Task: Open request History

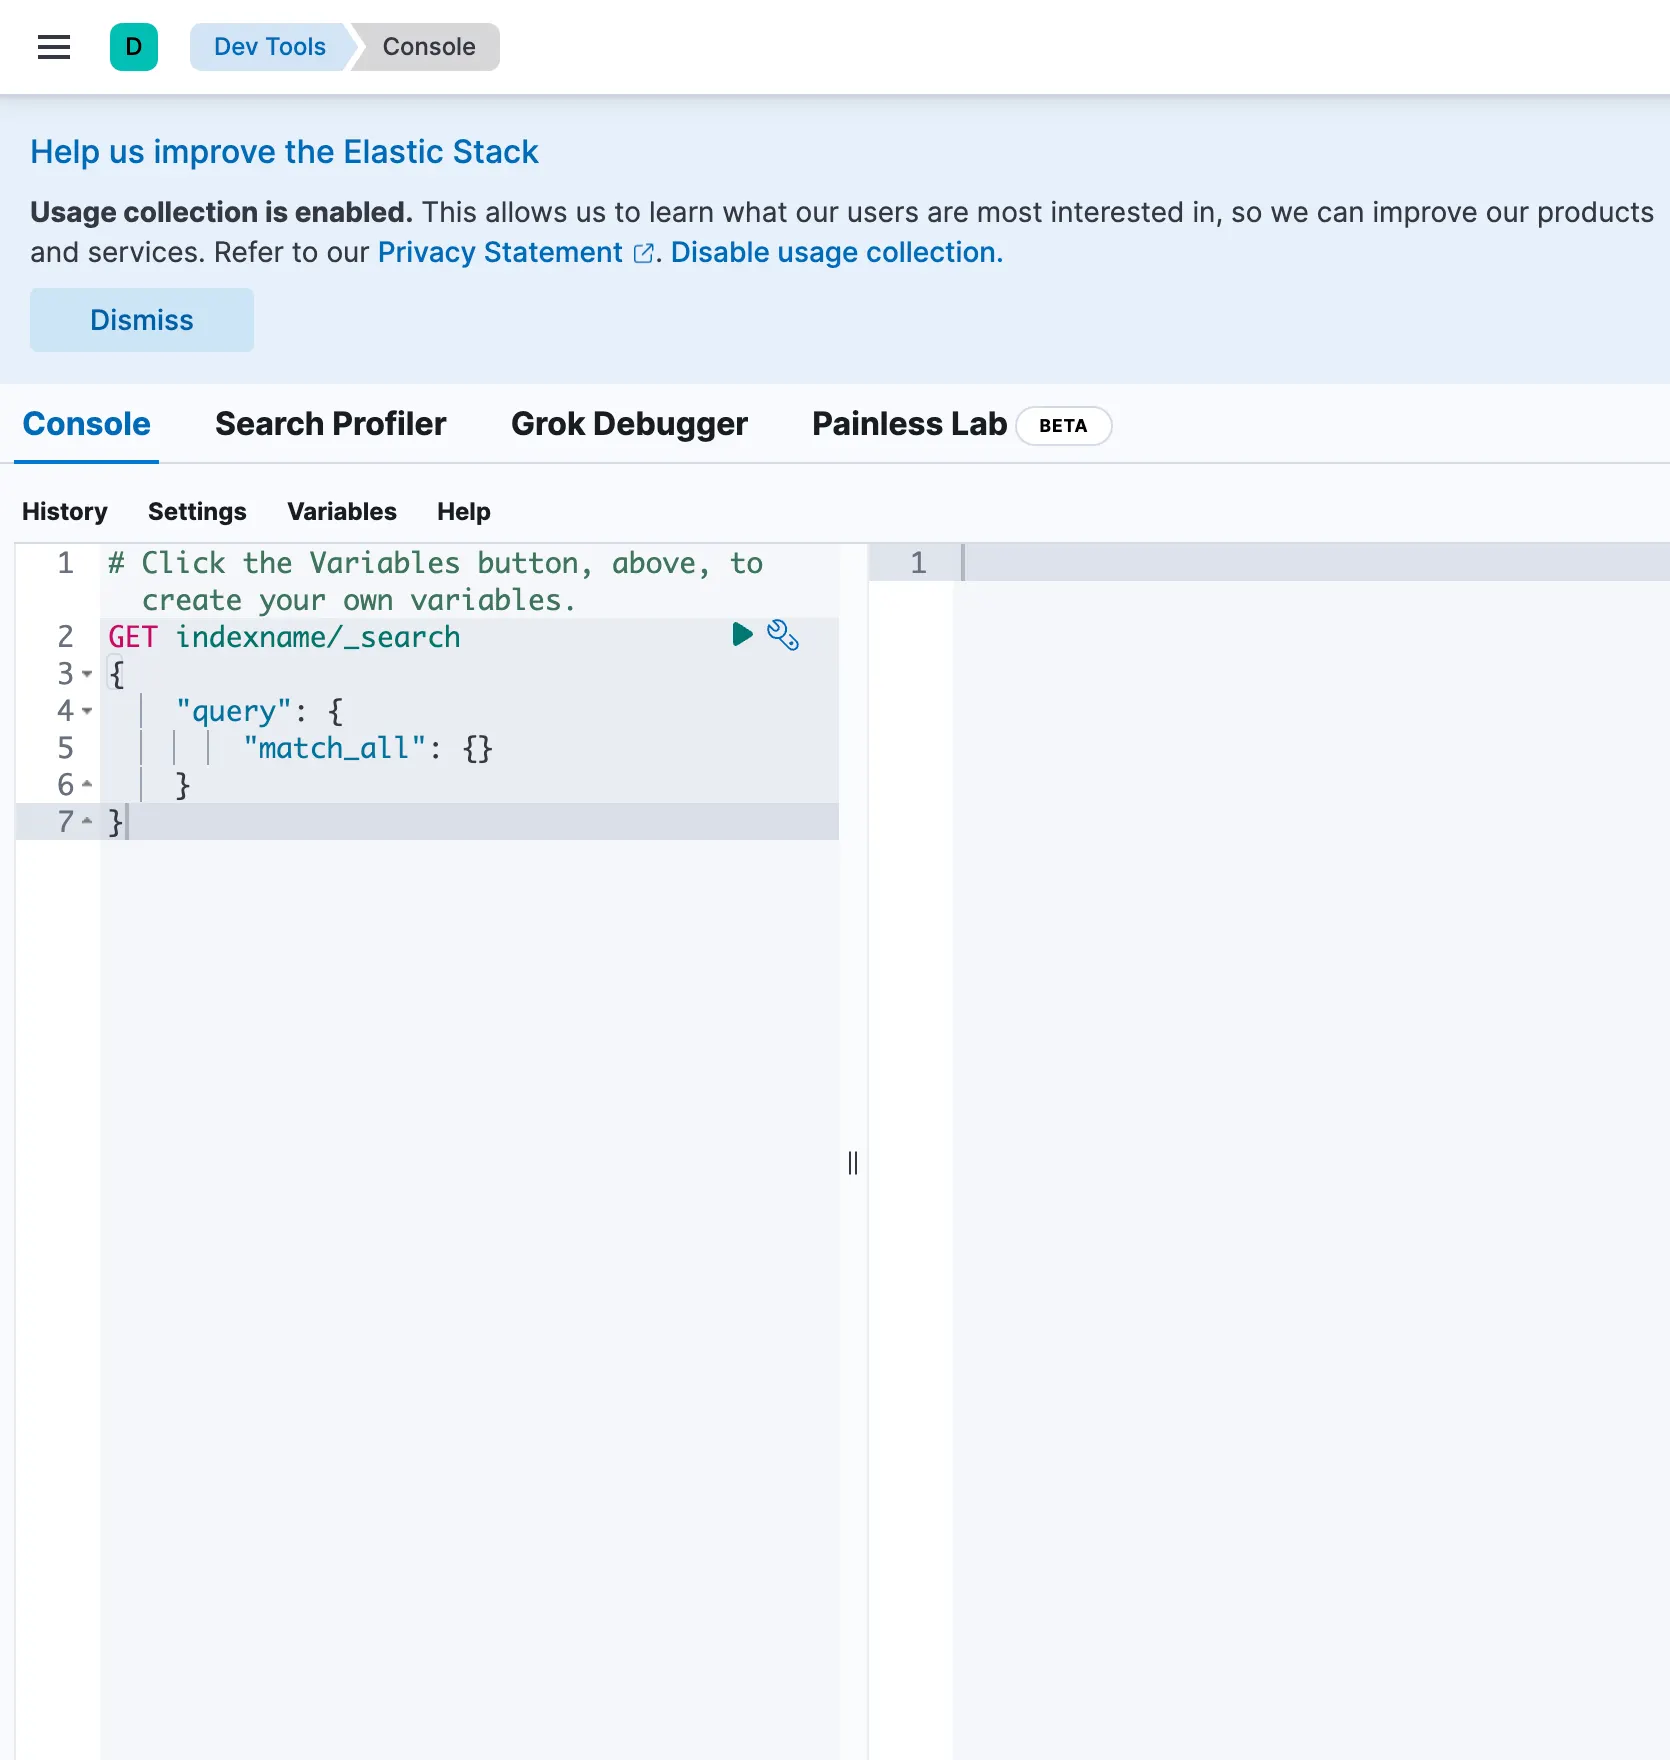Action: click(x=65, y=512)
